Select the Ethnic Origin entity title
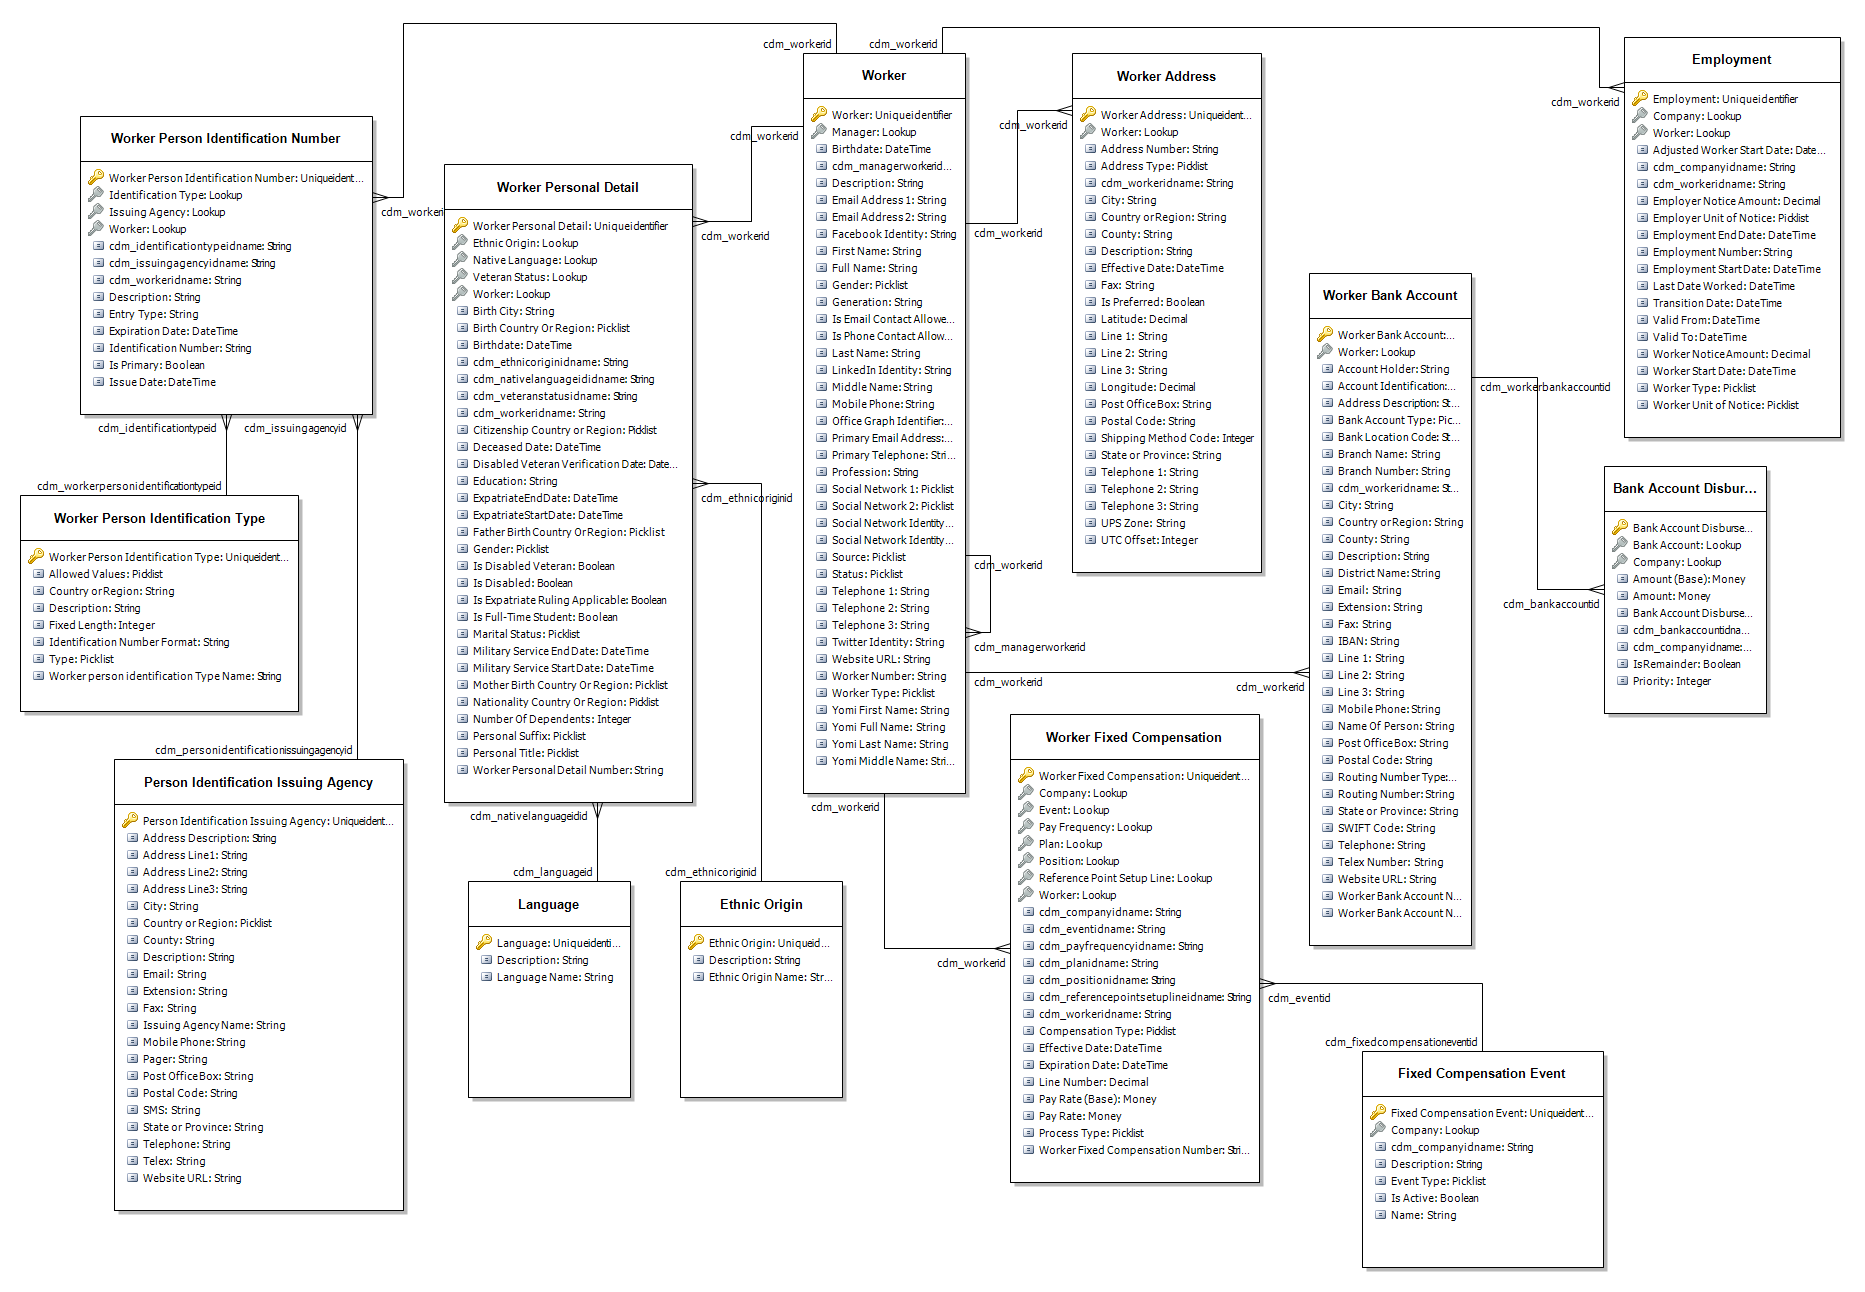 coord(761,904)
